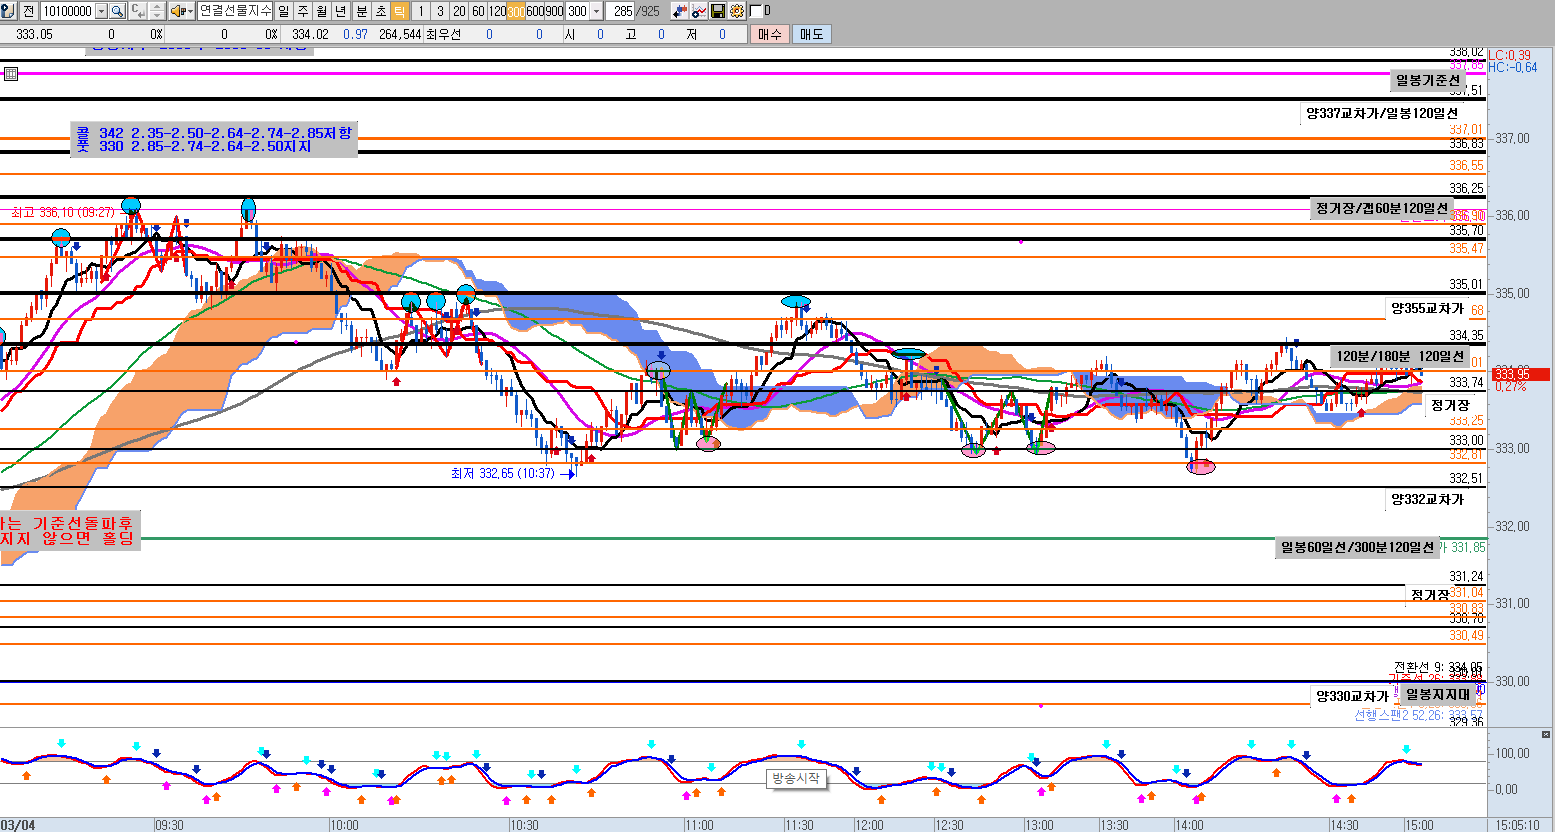Click the grid table icon on the magenta line
Screen dimensions: 1555x832
coord(10,74)
